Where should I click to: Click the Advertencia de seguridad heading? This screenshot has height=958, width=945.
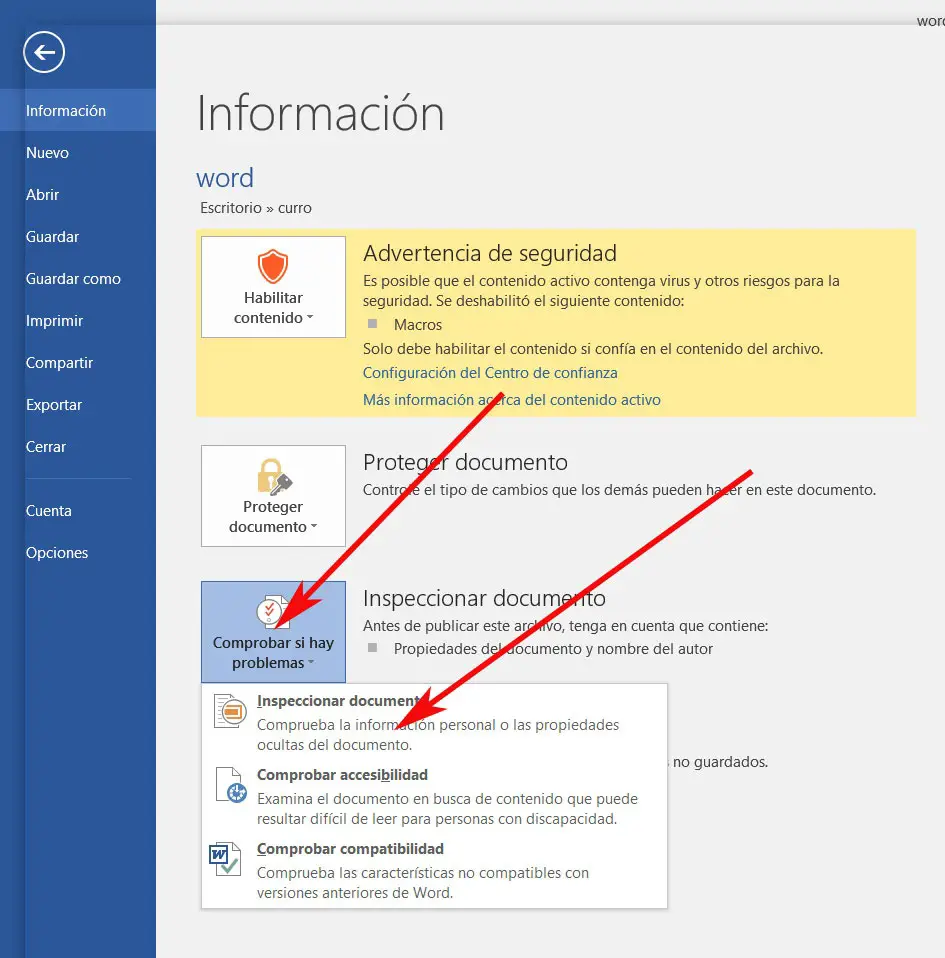(490, 253)
